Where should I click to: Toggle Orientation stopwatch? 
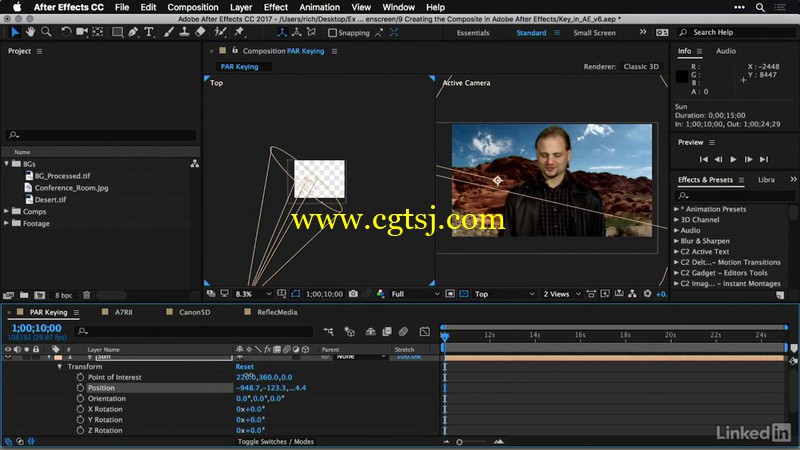click(x=80, y=398)
